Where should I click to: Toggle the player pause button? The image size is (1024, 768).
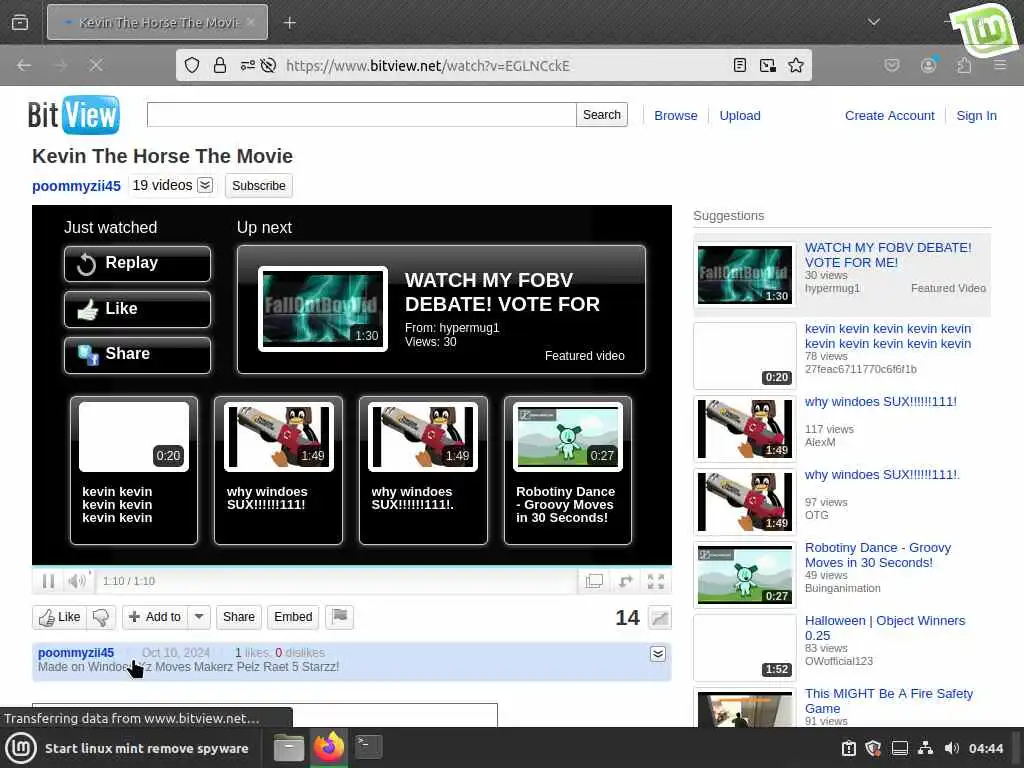[48, 581]
